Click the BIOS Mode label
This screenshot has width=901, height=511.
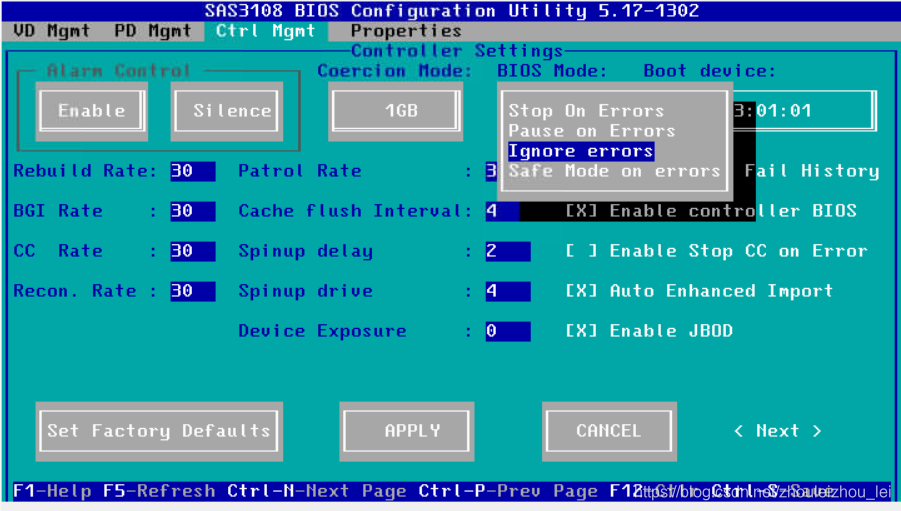point(552,71)
